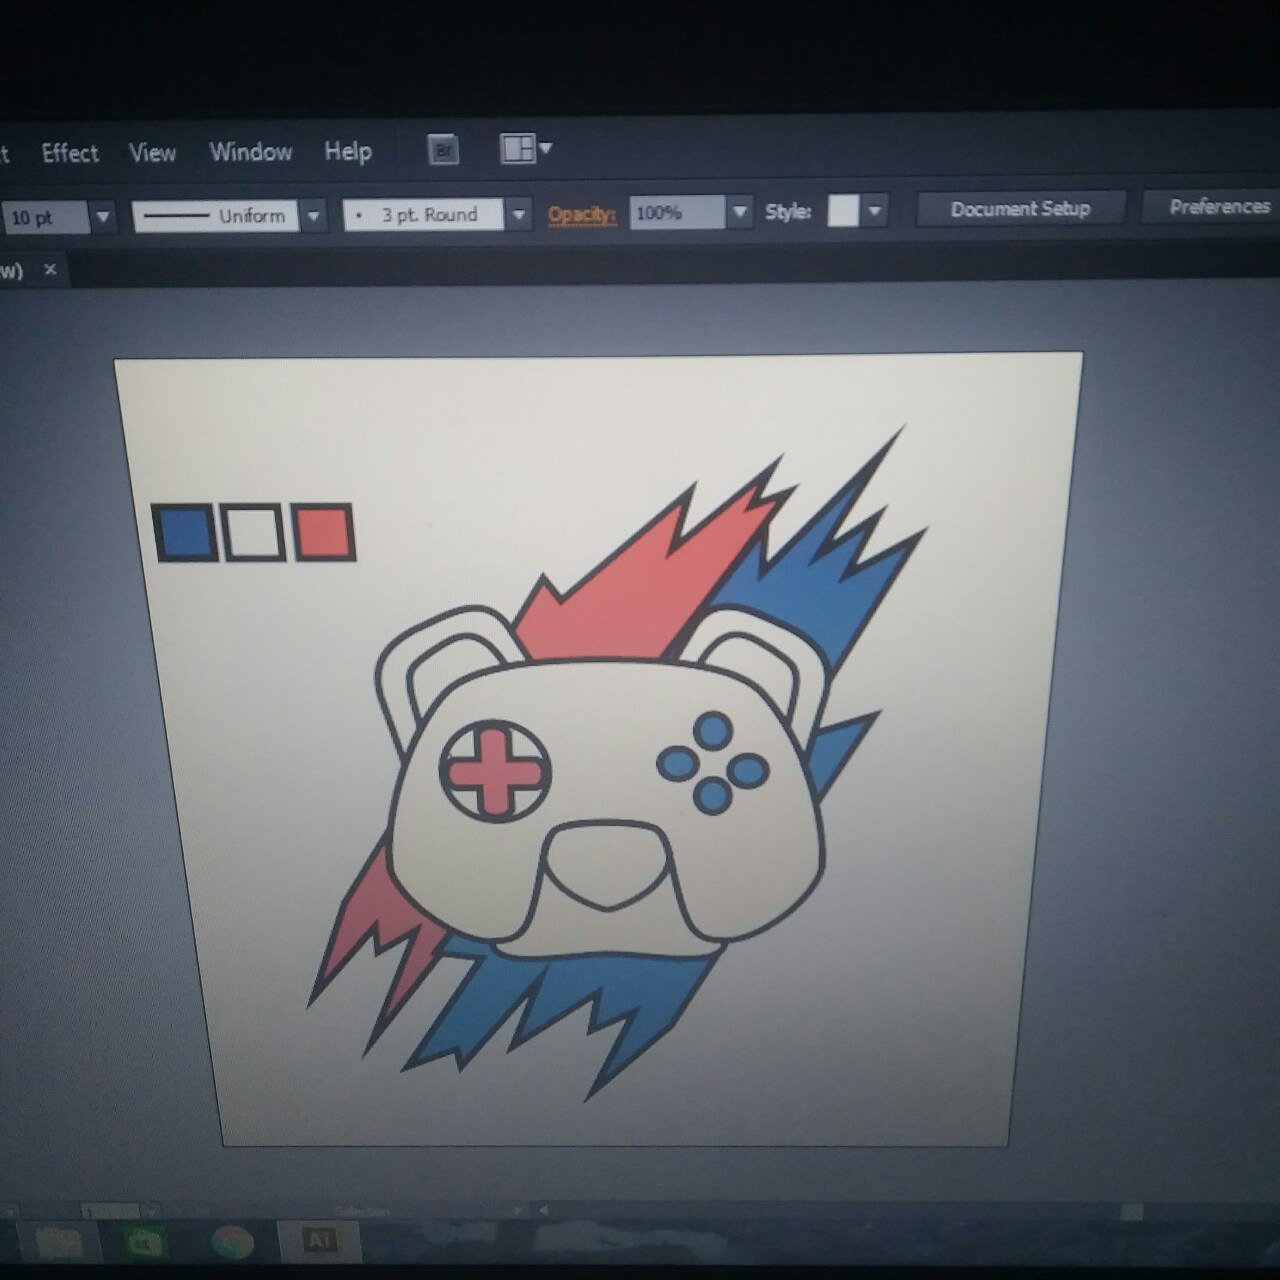The image size is (1280, 1280).
Task: Open the Help menu
Action: coord(347,151)
